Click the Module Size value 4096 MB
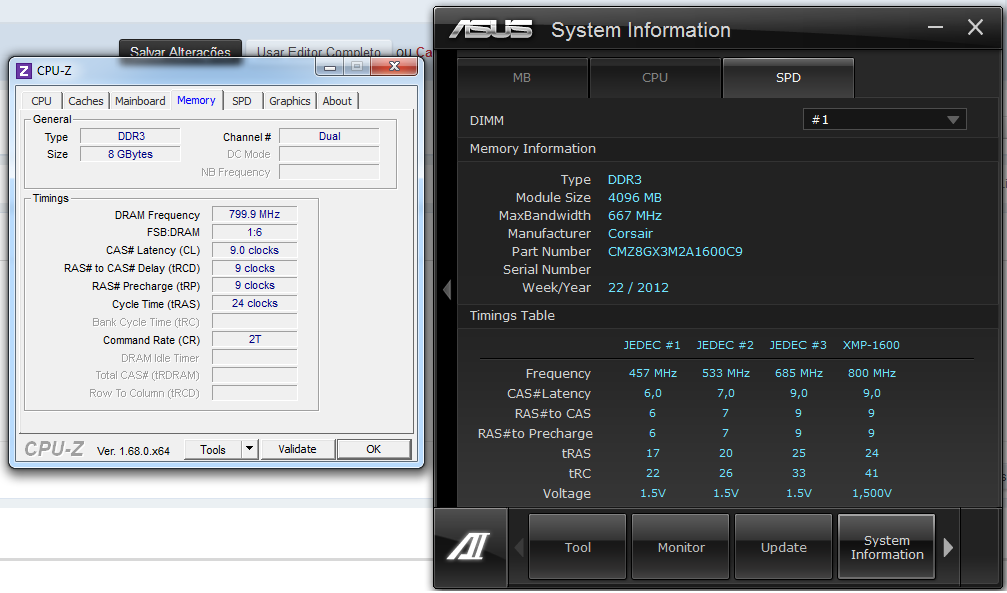Viewport: 1007px width, 593px height. (635, 198)
